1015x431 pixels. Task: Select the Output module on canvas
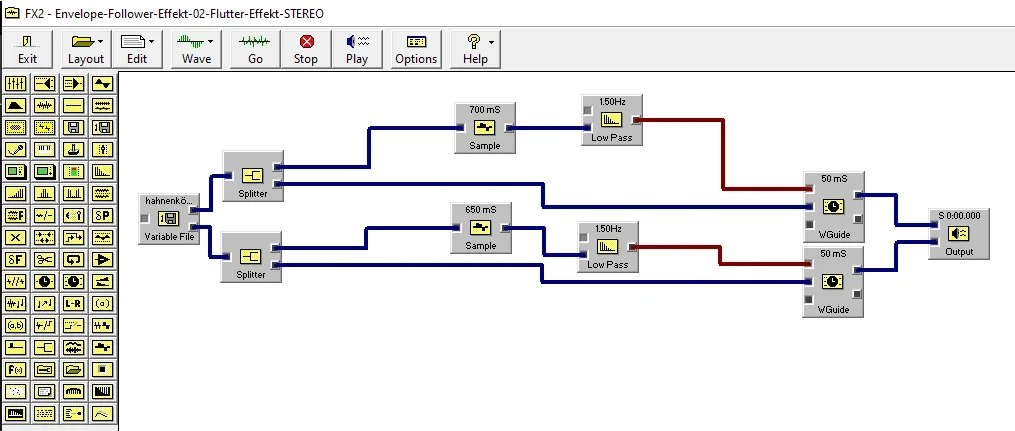tap(959, 234)
